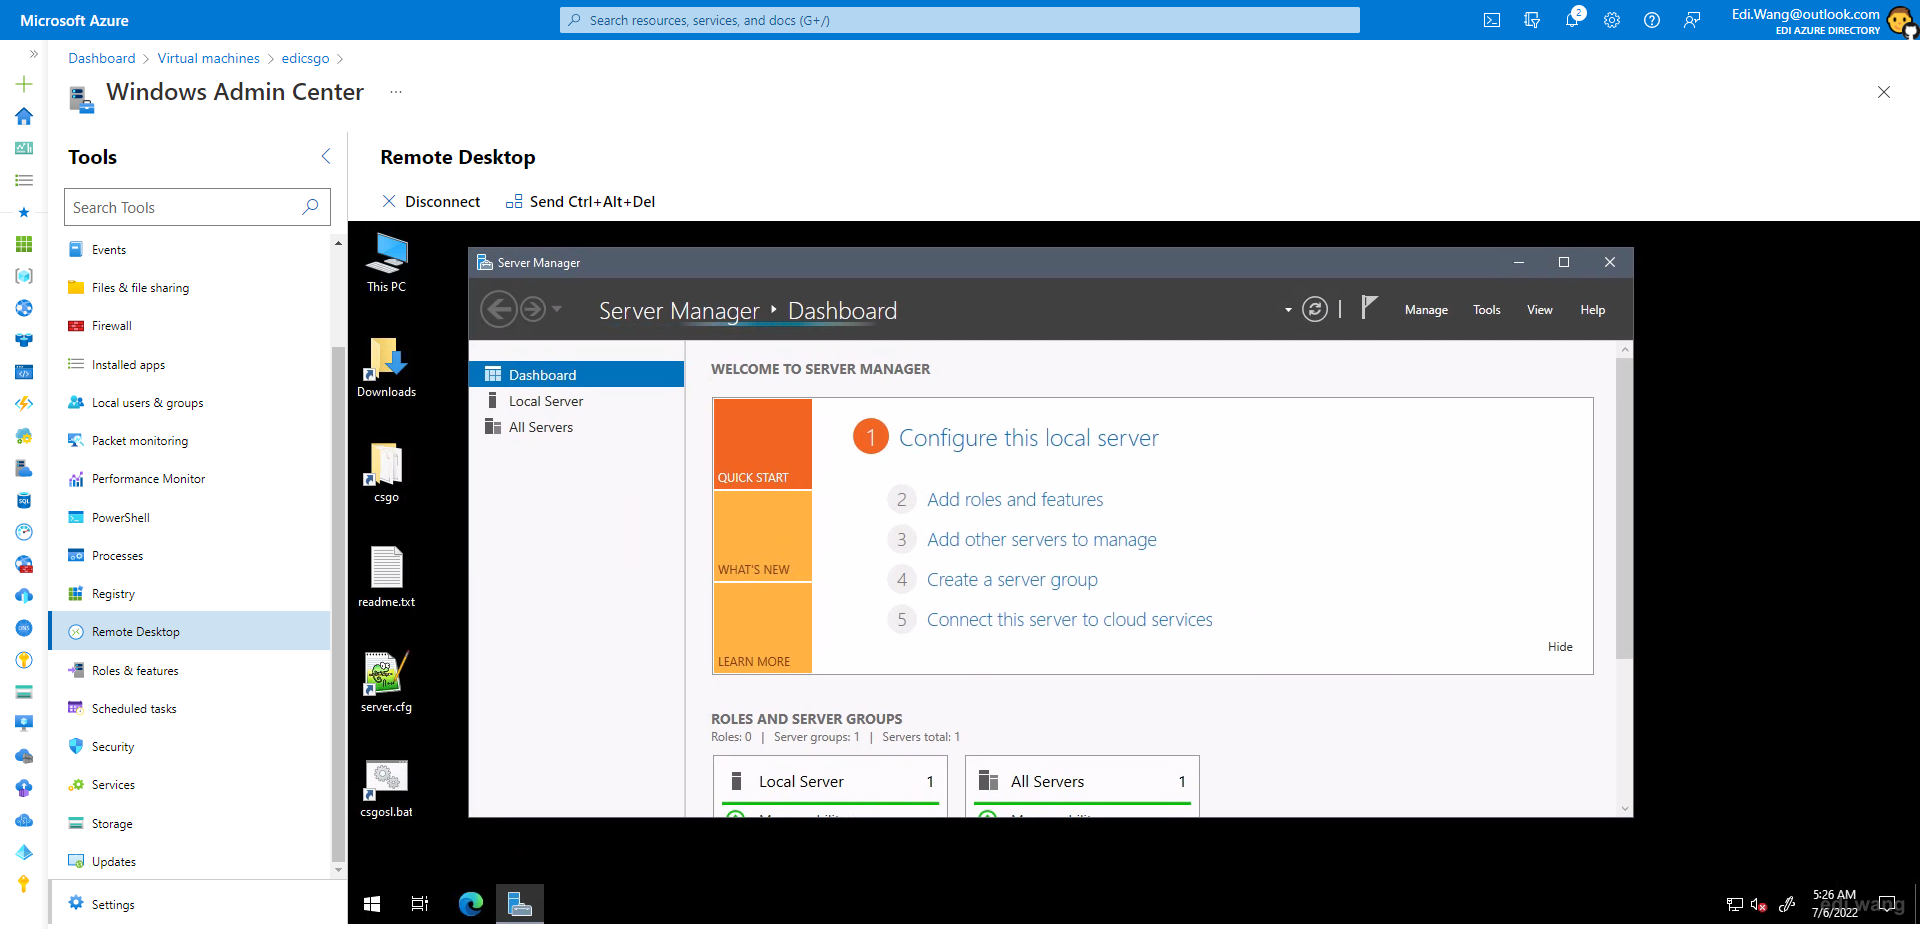Open the This PC desktop icon
1920x929 pixels.
(x=386, y=263)
